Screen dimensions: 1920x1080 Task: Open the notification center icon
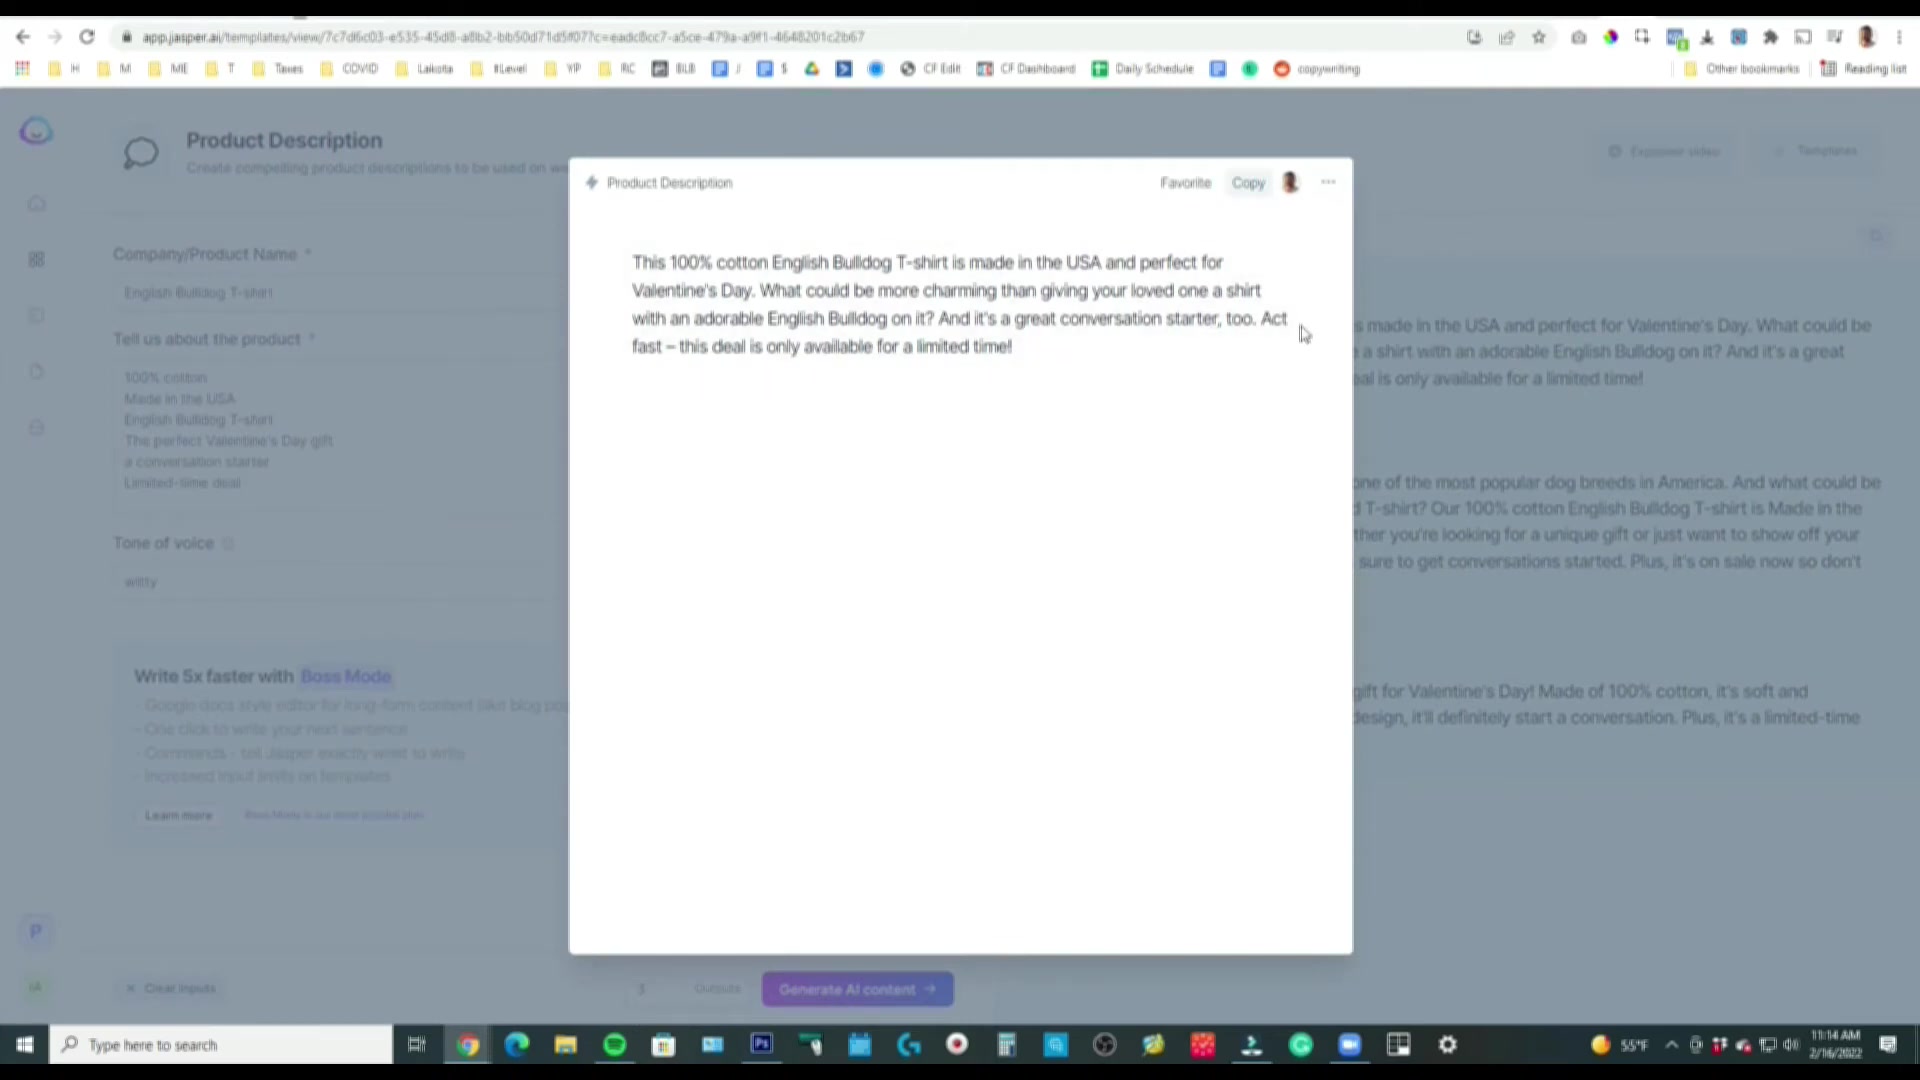[1888, 1045]
